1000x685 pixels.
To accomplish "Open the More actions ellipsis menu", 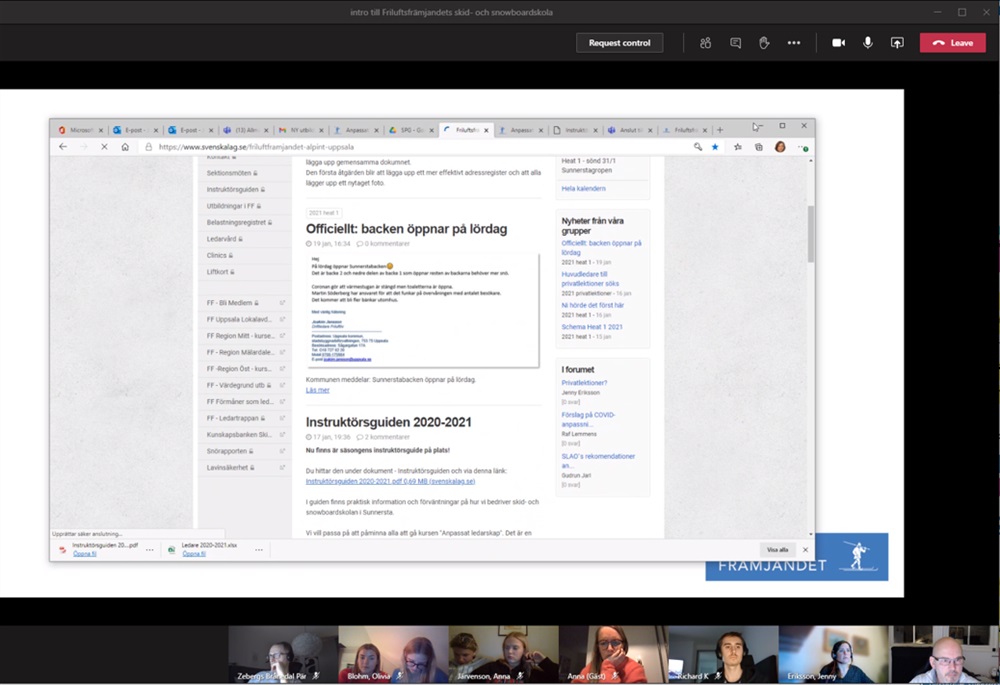I will [x=794, y=43].
